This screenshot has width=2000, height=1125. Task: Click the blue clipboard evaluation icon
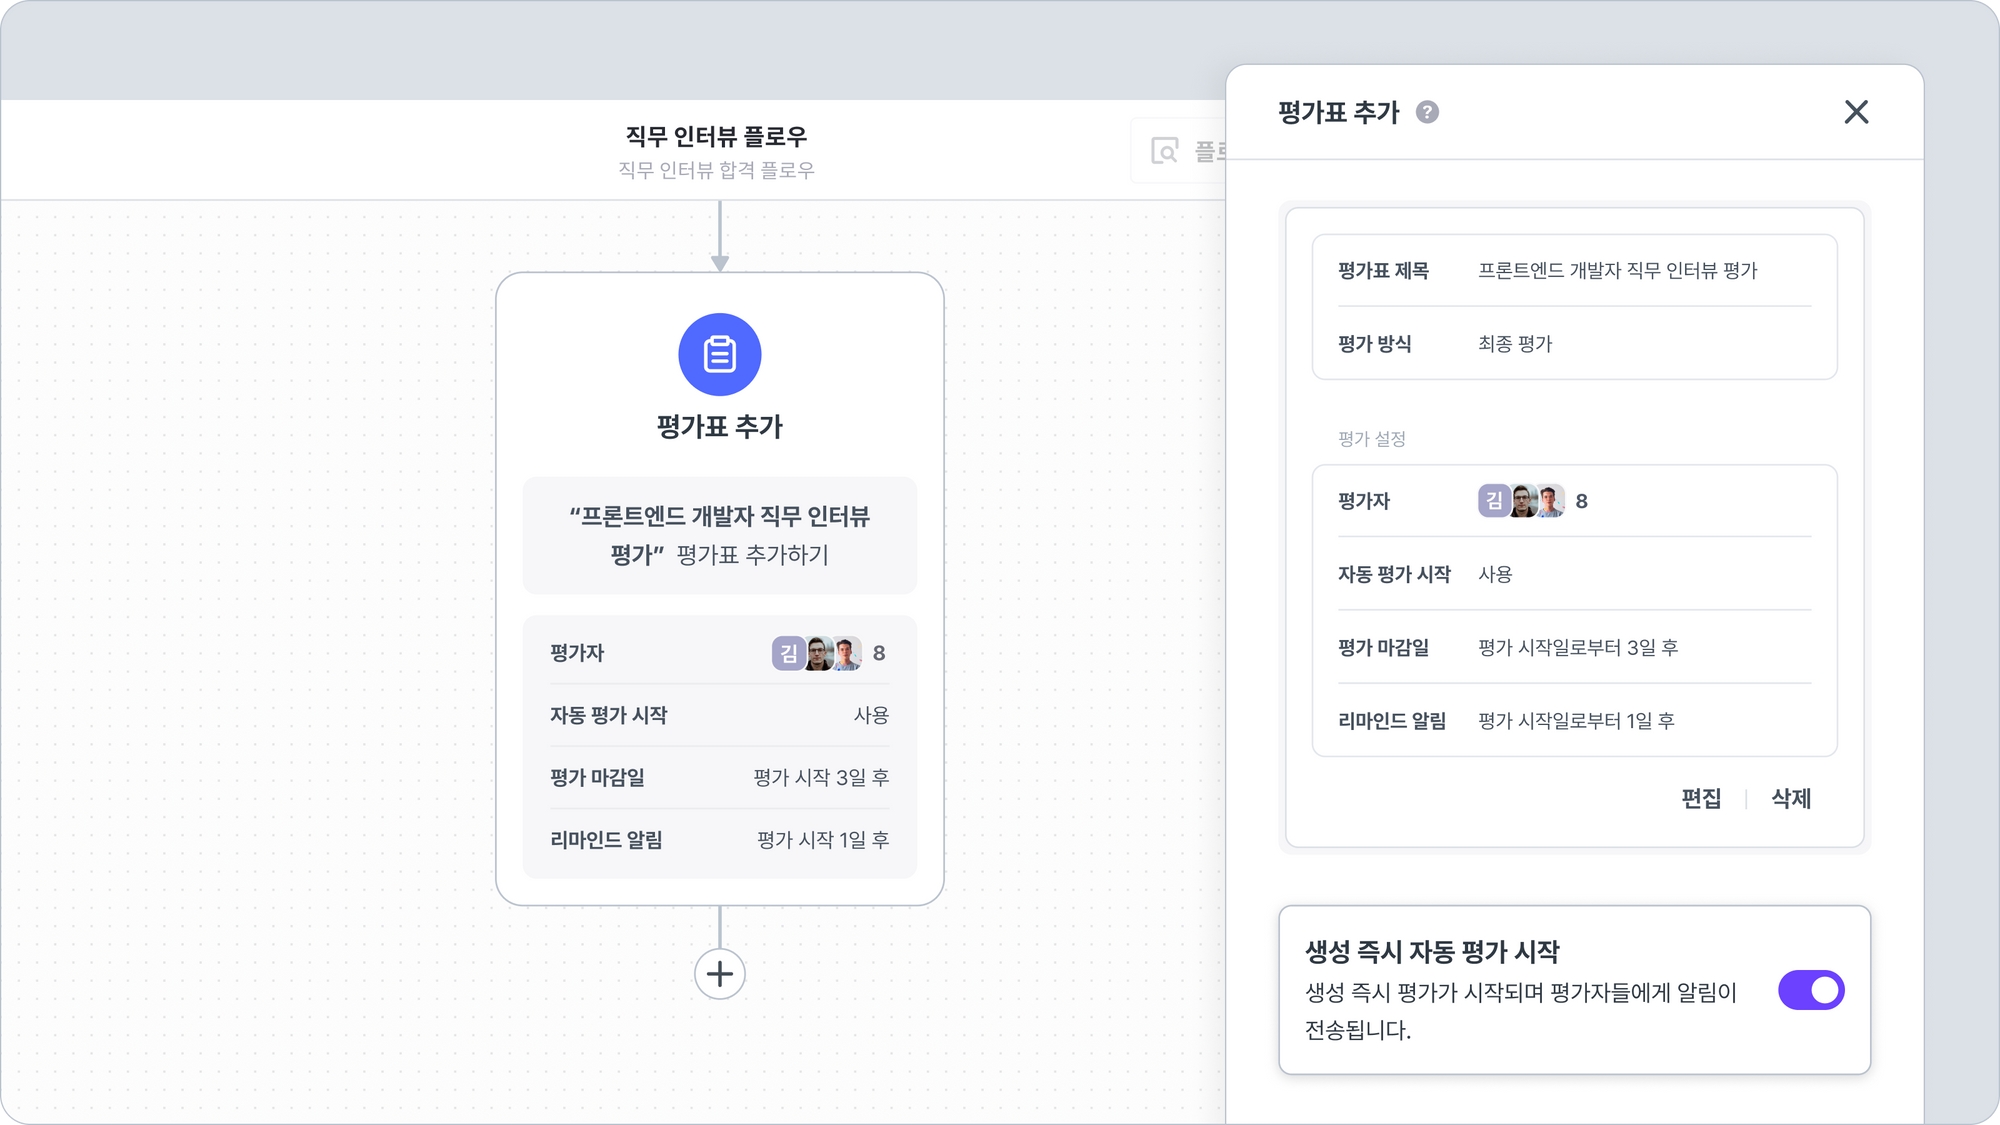(x=719, y=355)
